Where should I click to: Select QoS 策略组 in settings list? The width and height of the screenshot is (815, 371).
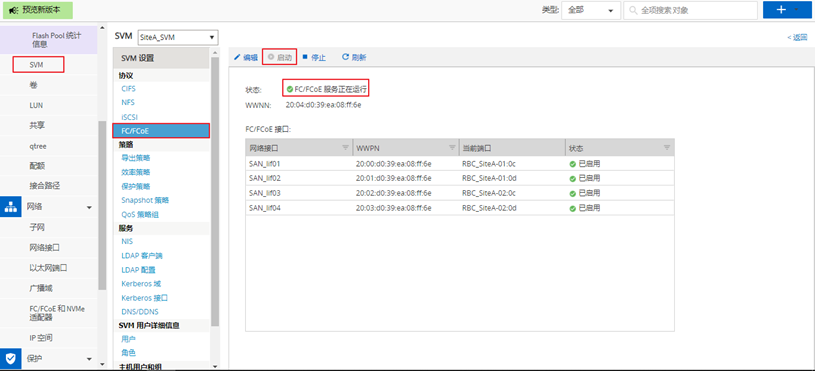141,214
